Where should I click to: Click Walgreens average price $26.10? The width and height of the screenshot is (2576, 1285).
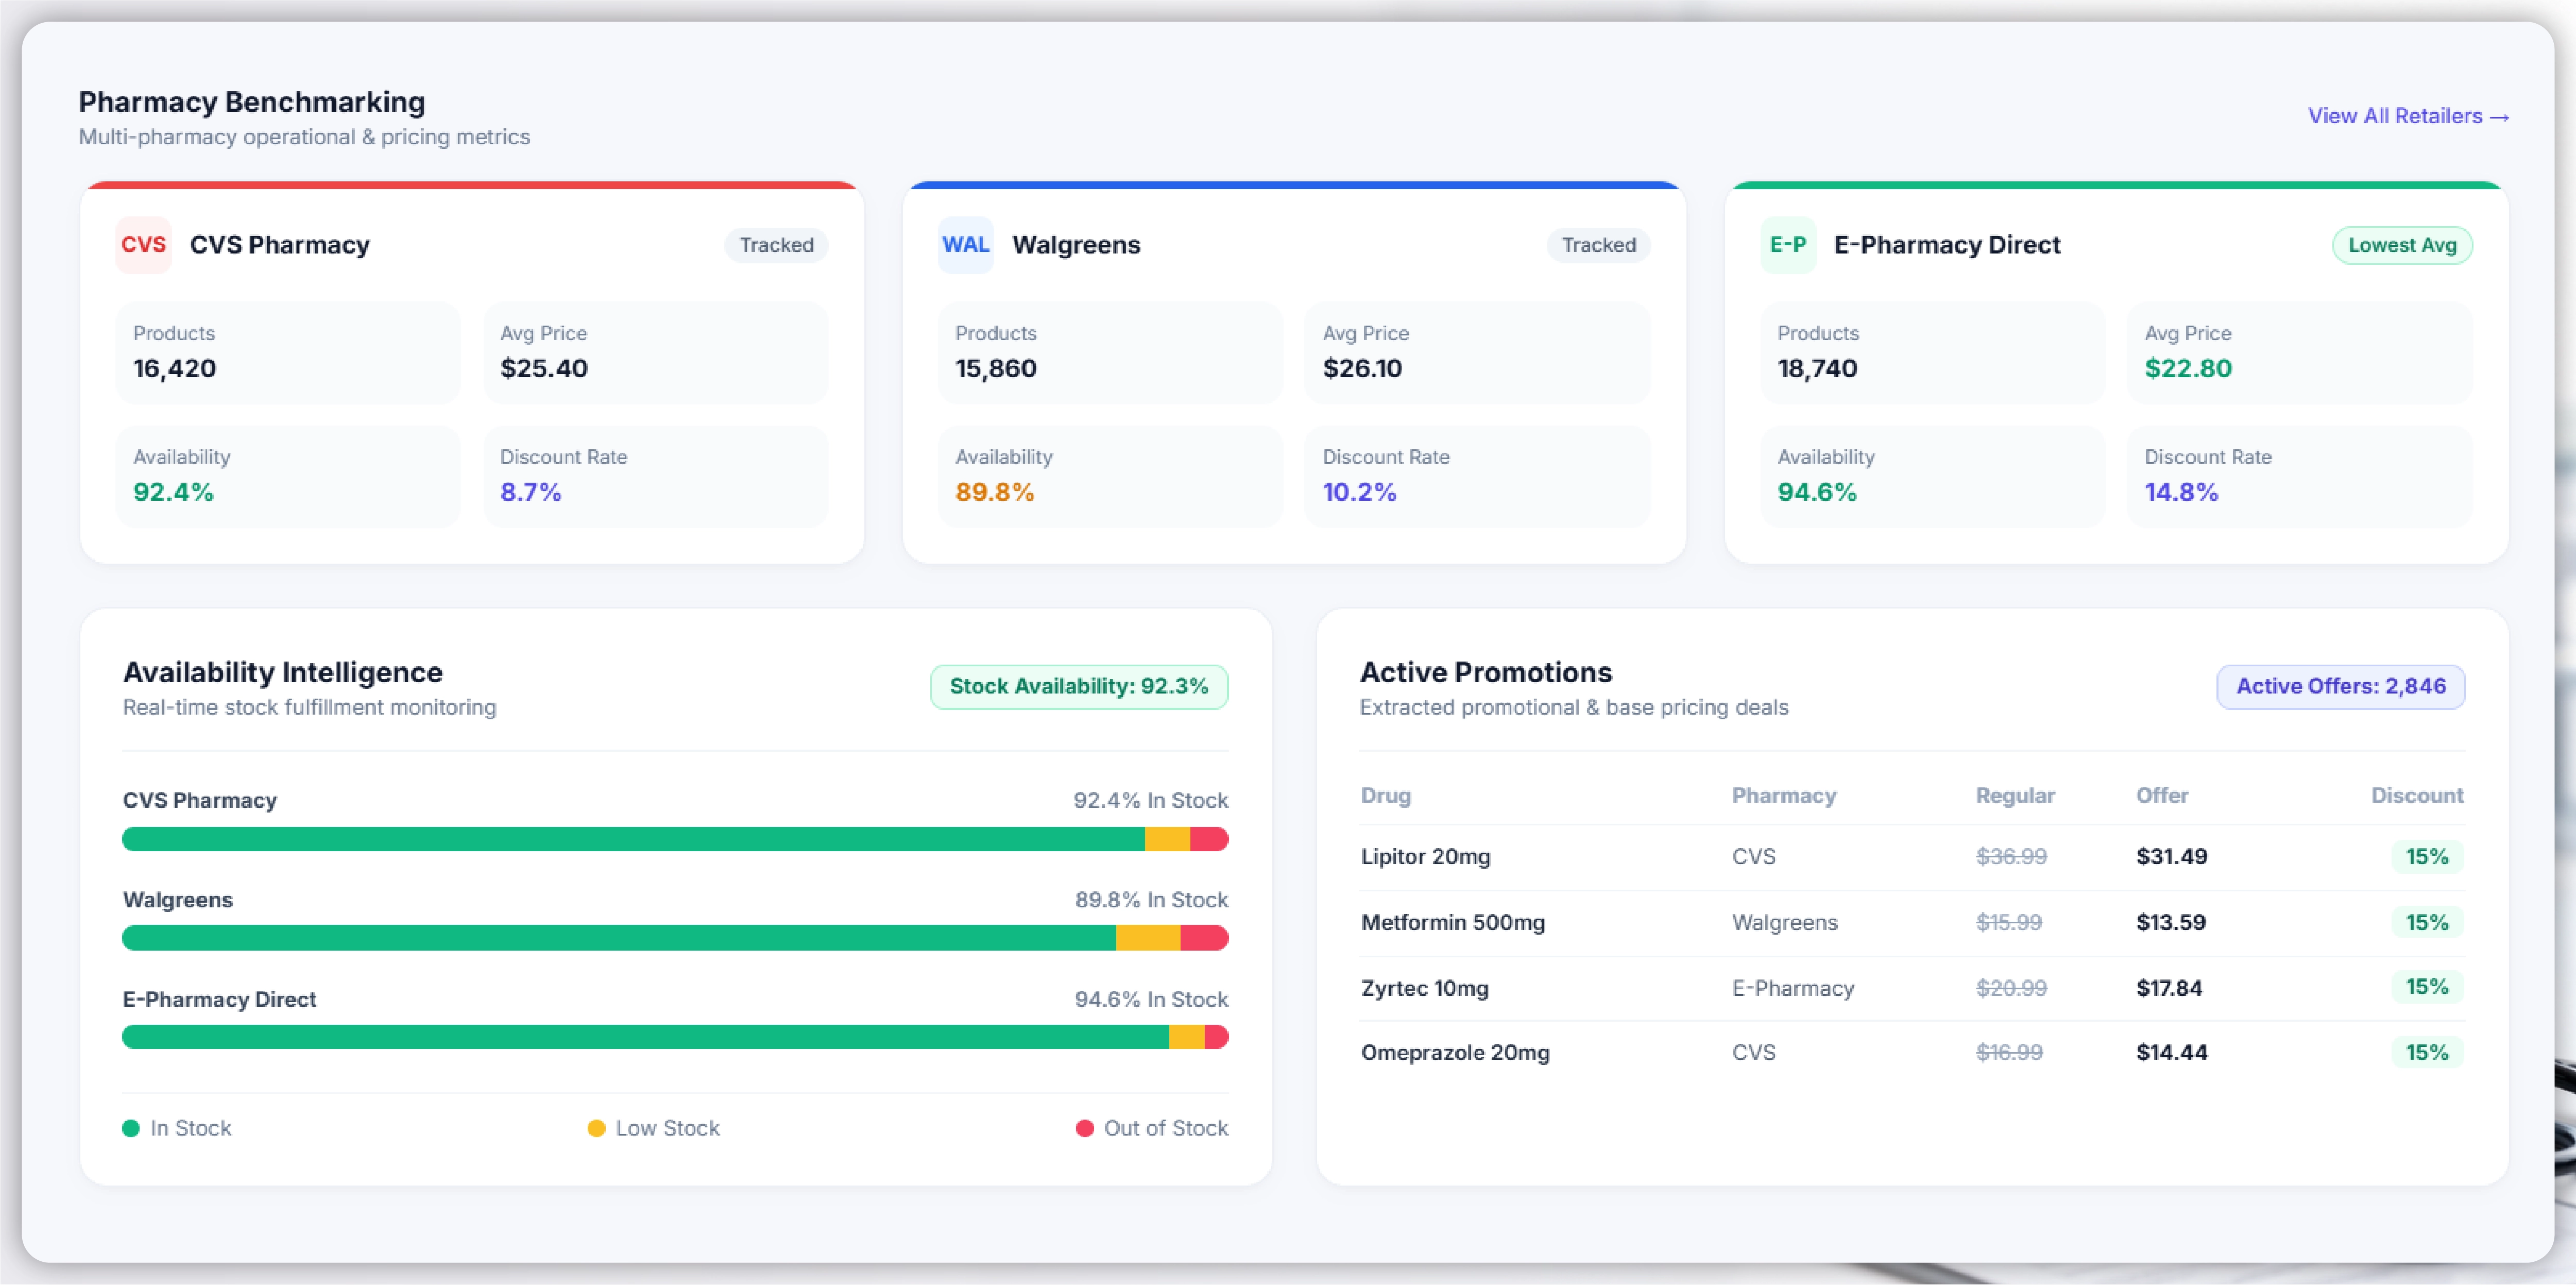tap(1362, 369)
